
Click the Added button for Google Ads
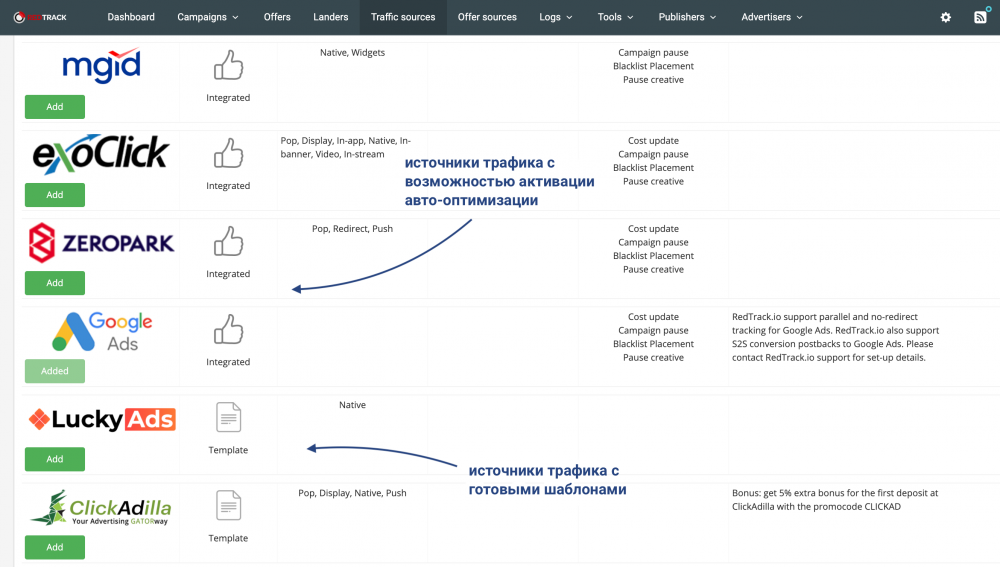[55, 371]
